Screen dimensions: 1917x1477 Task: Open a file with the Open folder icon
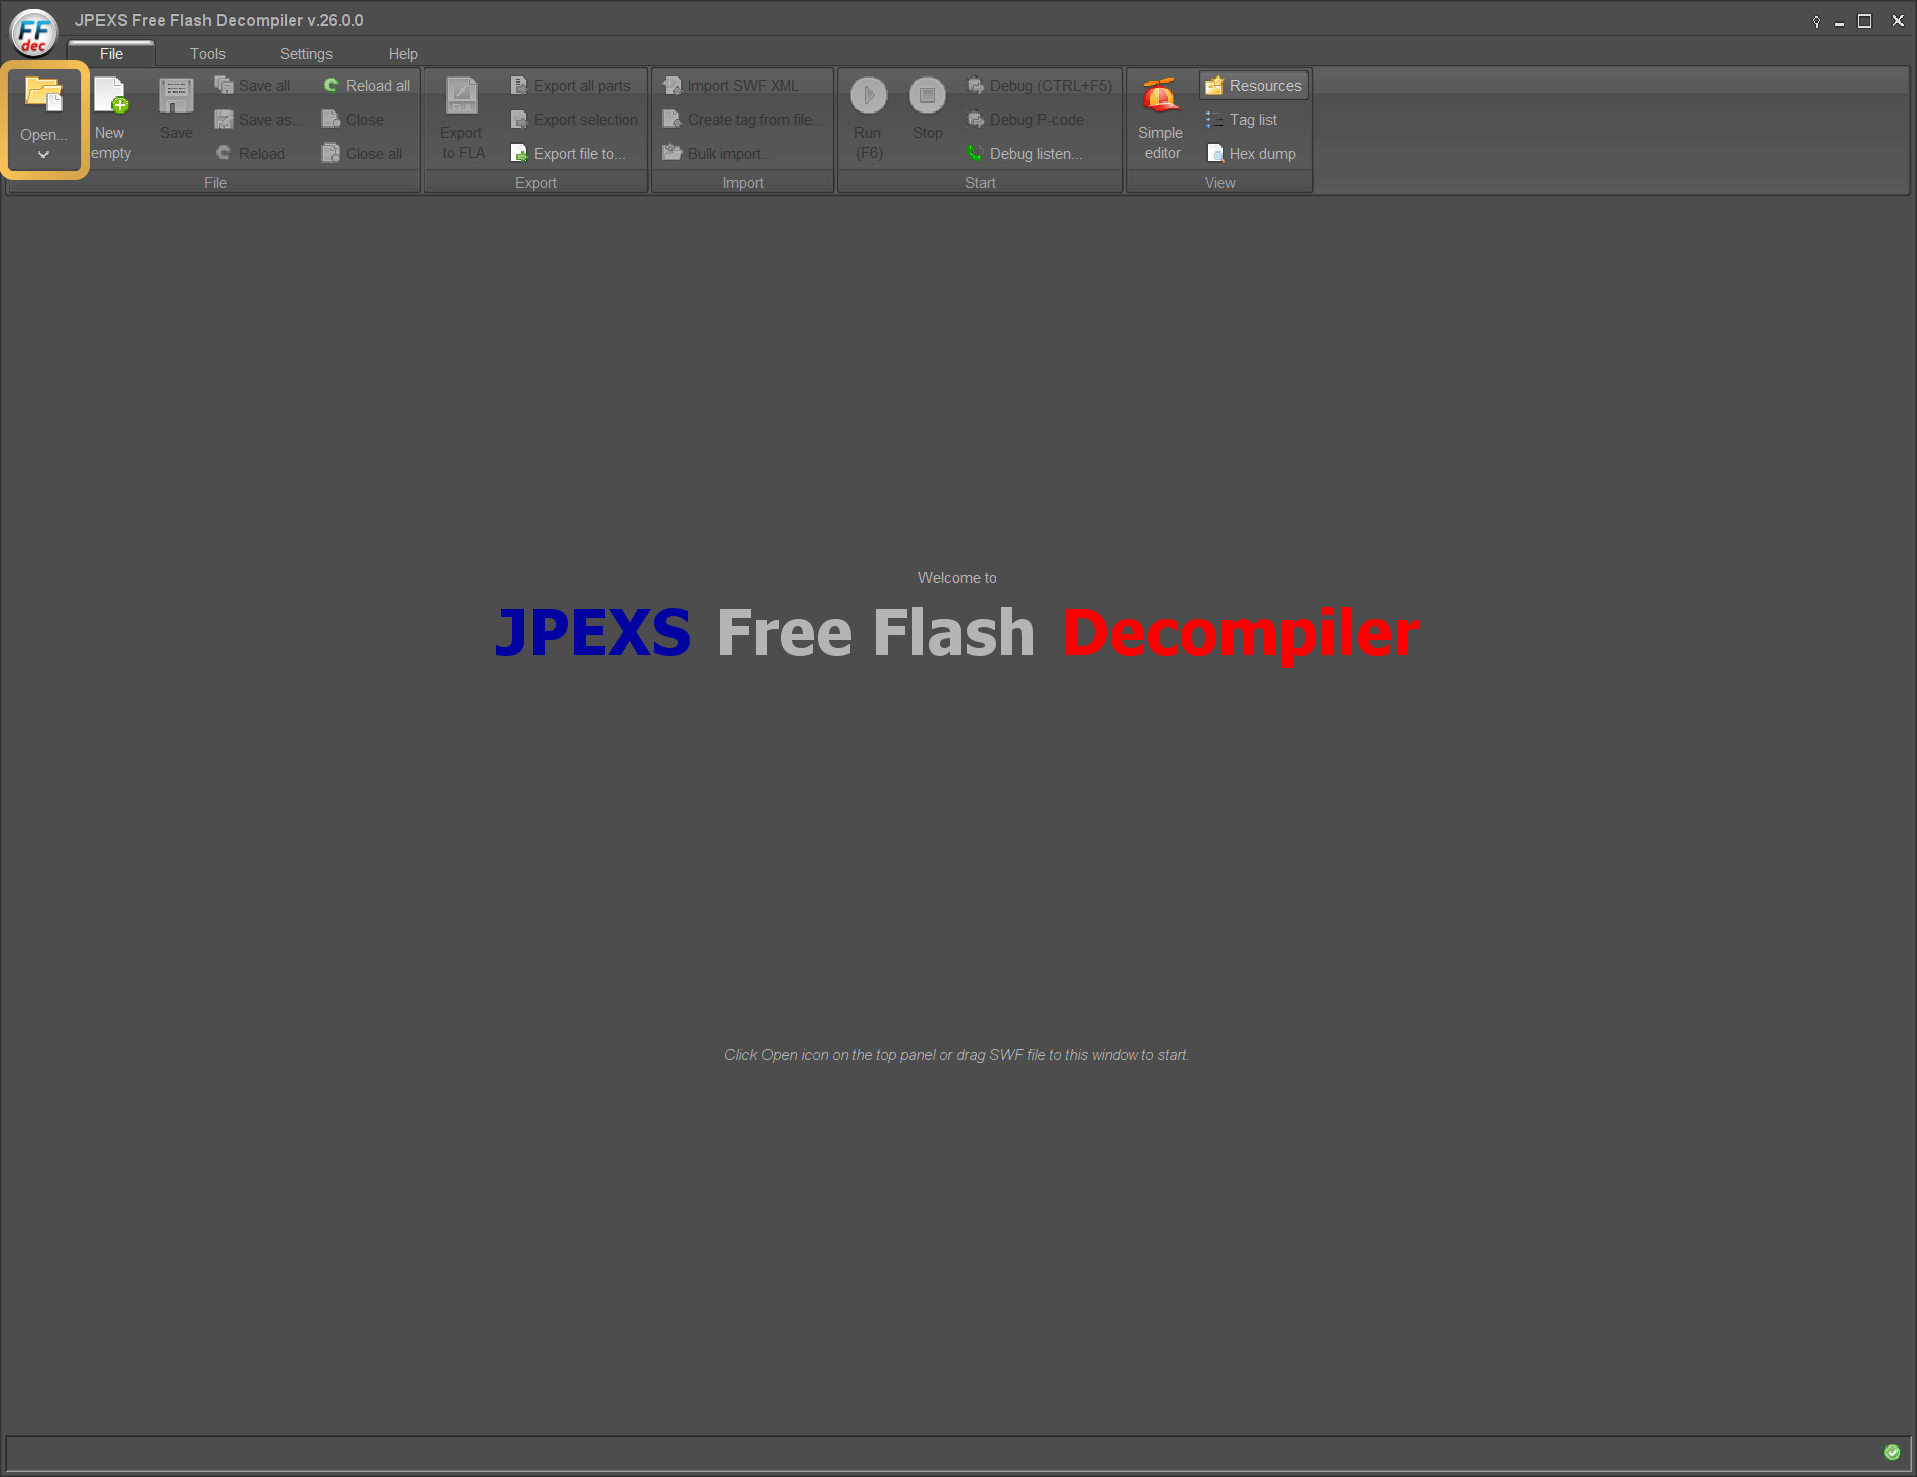(x=44, y=95)
